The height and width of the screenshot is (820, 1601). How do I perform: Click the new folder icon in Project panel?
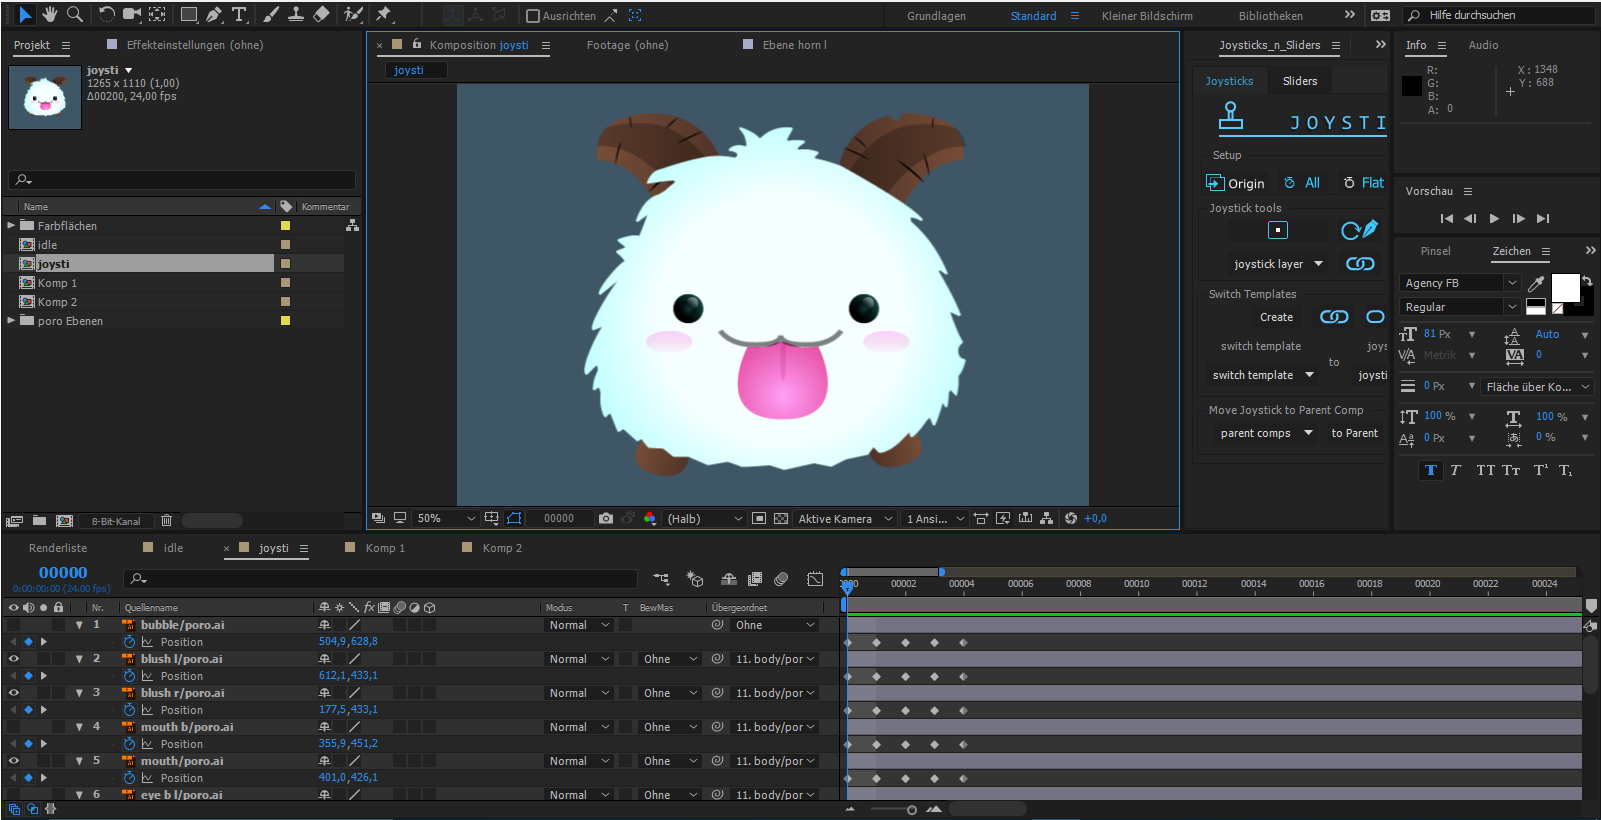point(39,520)
